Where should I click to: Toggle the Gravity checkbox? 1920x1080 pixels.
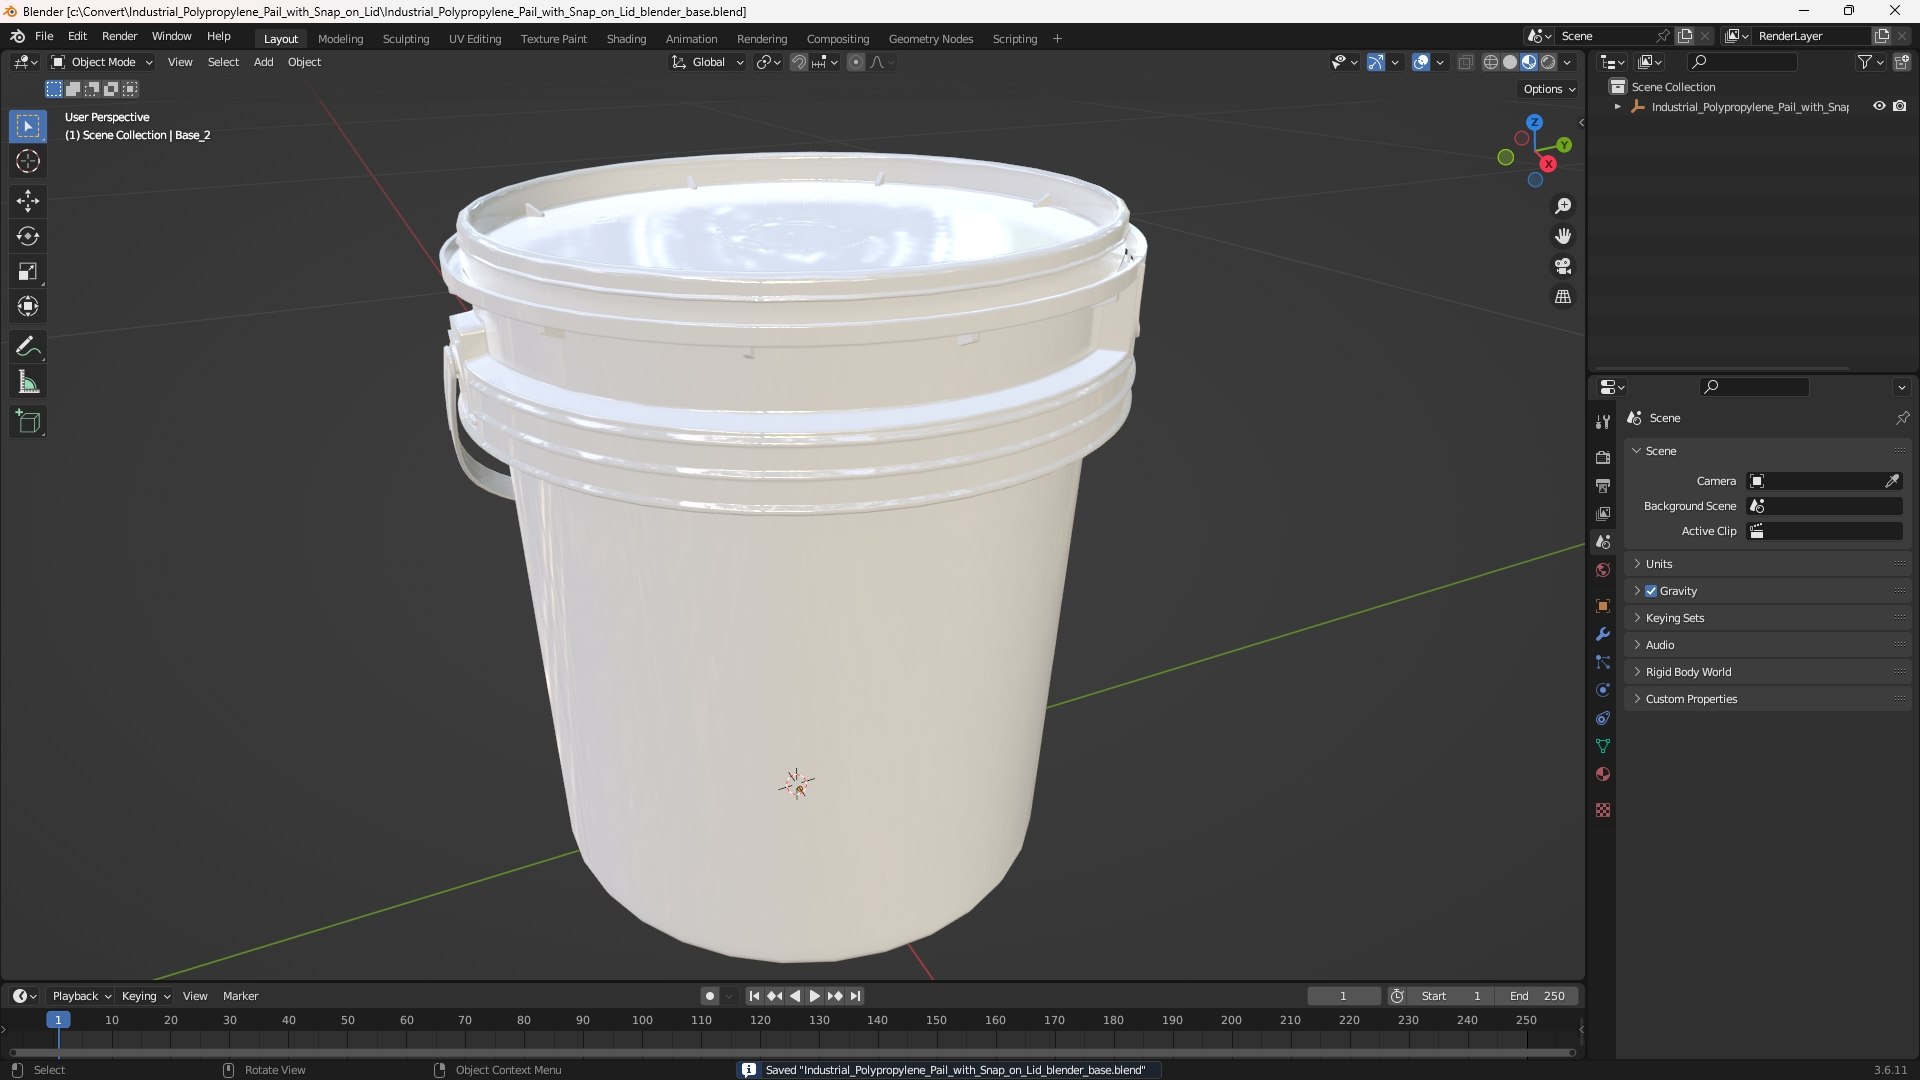tap(1651, 591)
